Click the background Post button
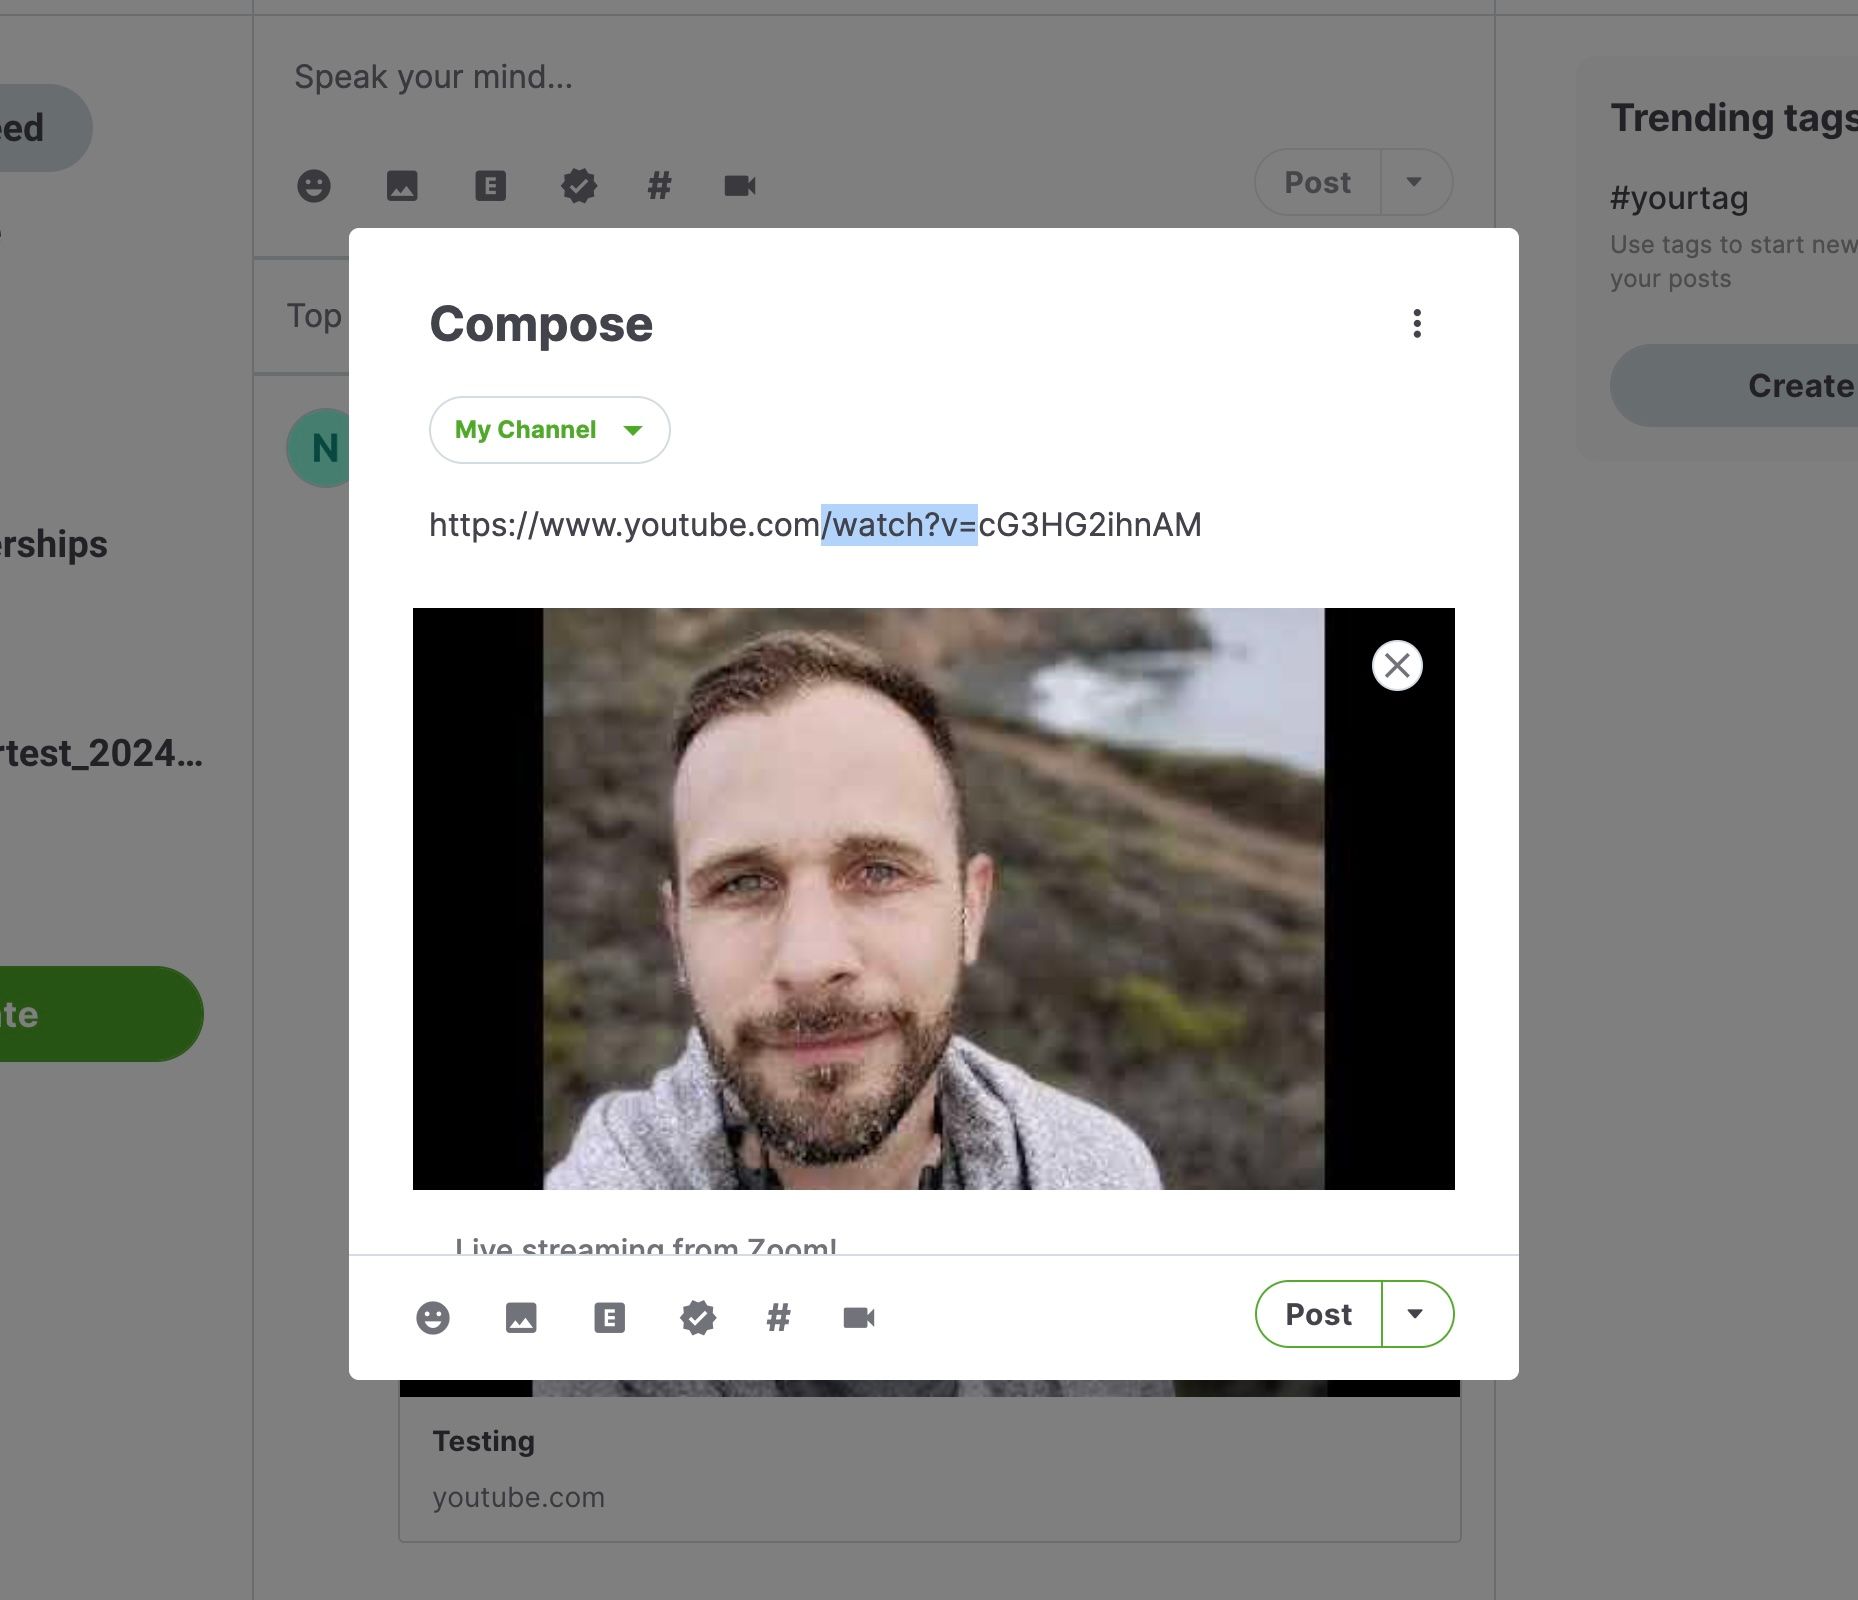Viewport: 1858px width, 1600px height. click(1317, 182)
